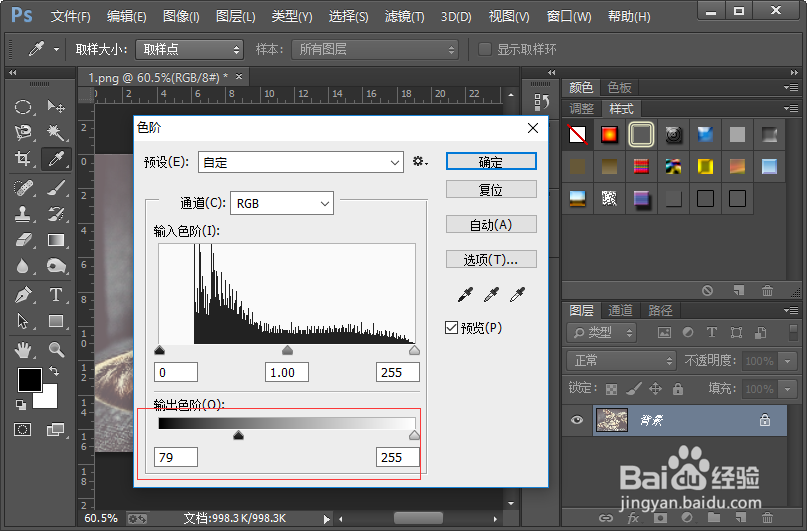
Task: Select the Move tool
Action: tap(56, 107)
